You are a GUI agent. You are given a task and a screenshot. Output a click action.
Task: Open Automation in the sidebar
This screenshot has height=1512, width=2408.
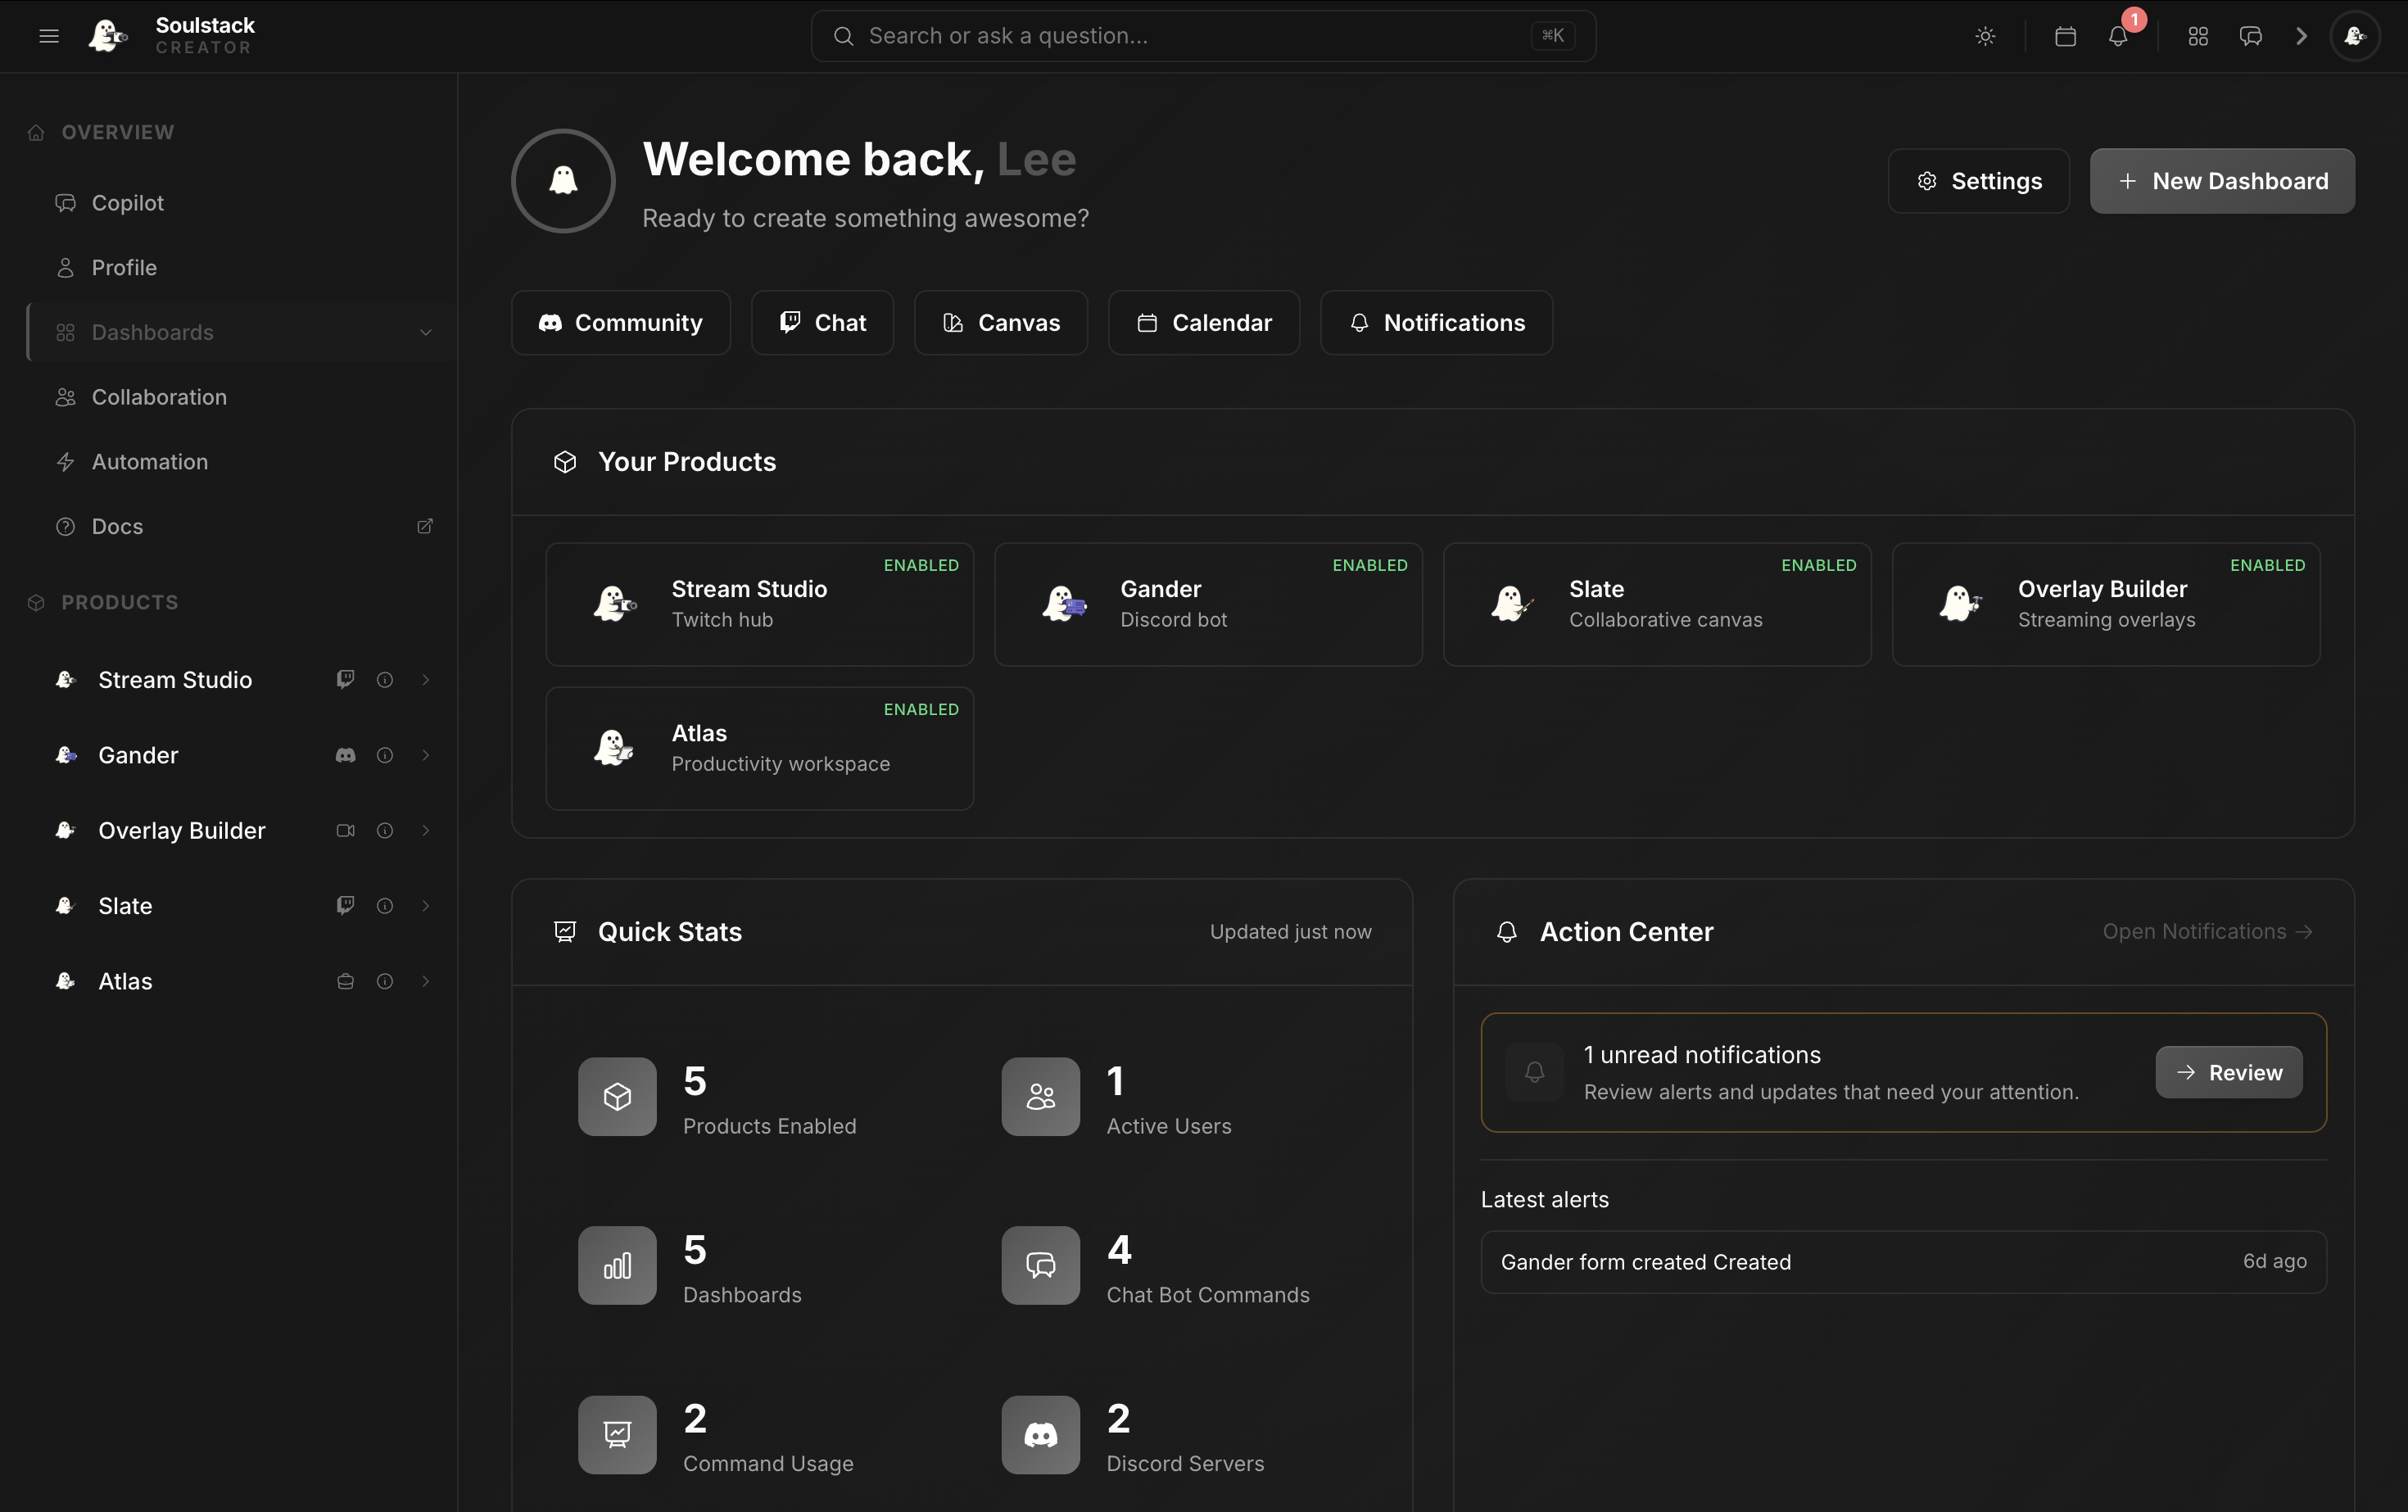pos(240,462)
